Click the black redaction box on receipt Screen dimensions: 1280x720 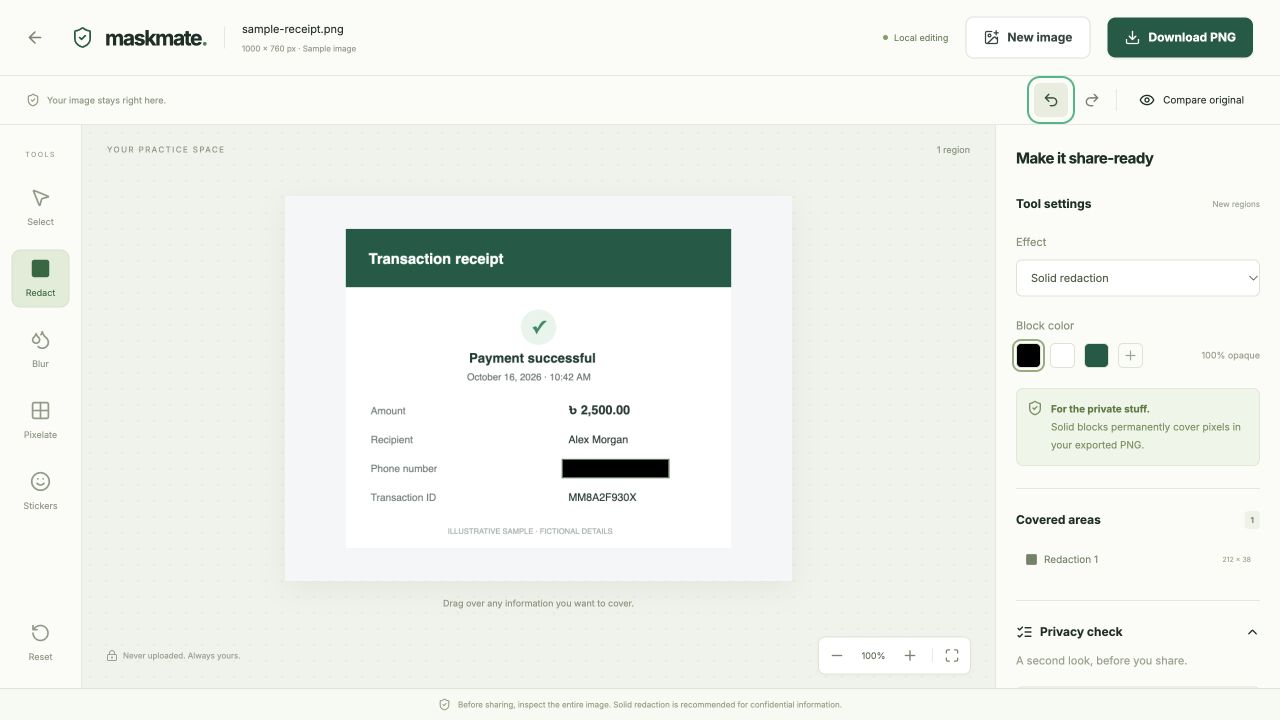click(615, 468)
